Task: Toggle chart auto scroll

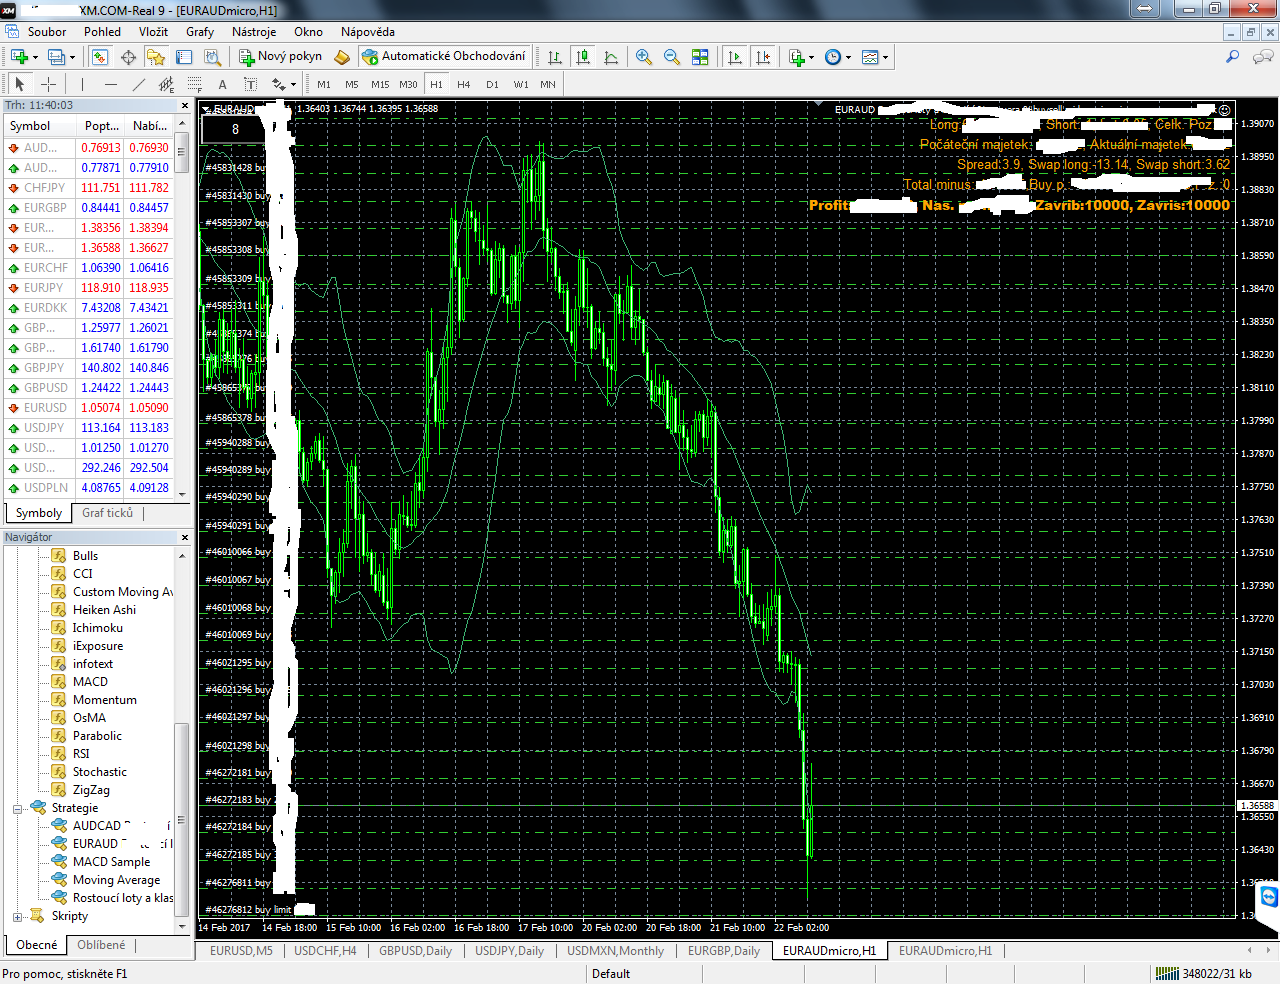Action: (x=735, y=57)
